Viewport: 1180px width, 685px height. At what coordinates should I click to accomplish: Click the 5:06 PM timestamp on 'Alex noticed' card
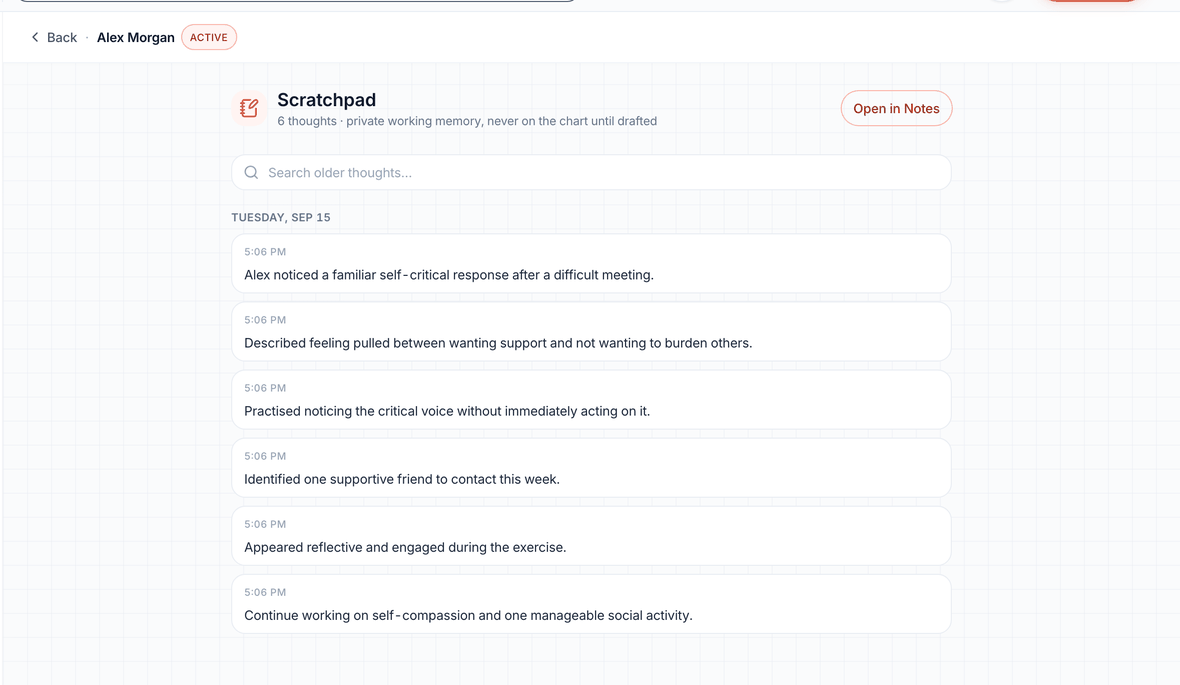(x=265, y=252)
